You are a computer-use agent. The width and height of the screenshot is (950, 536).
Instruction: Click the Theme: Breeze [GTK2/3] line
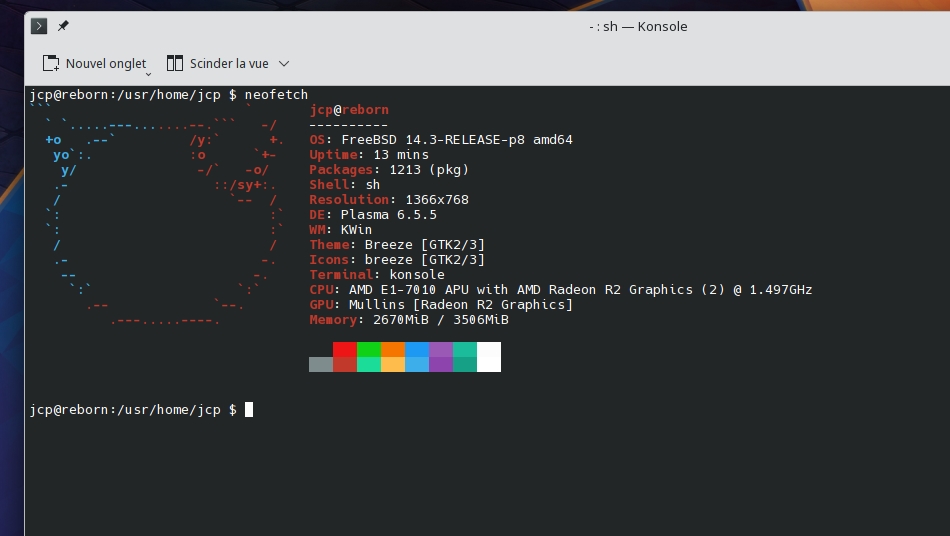coord(397,245)
